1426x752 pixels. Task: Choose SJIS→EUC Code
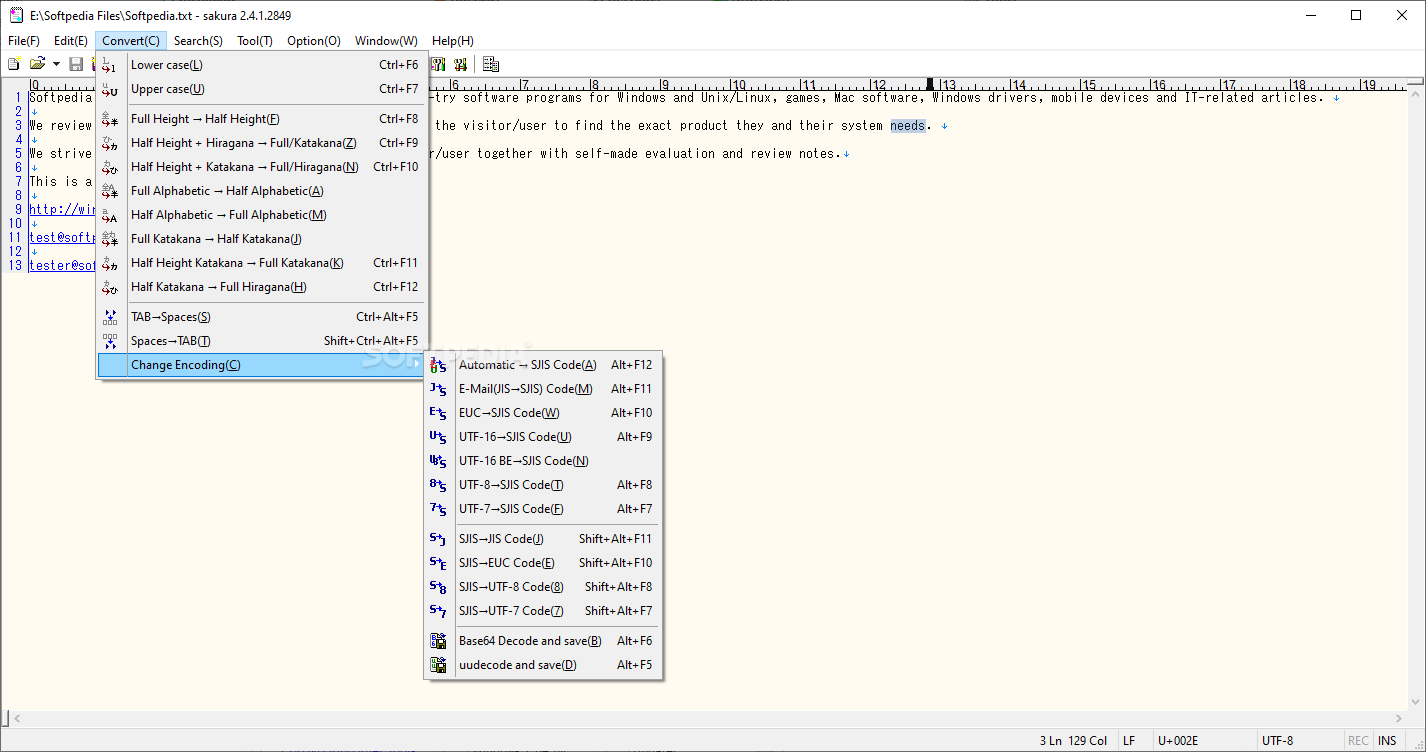[x=543, y=563]
